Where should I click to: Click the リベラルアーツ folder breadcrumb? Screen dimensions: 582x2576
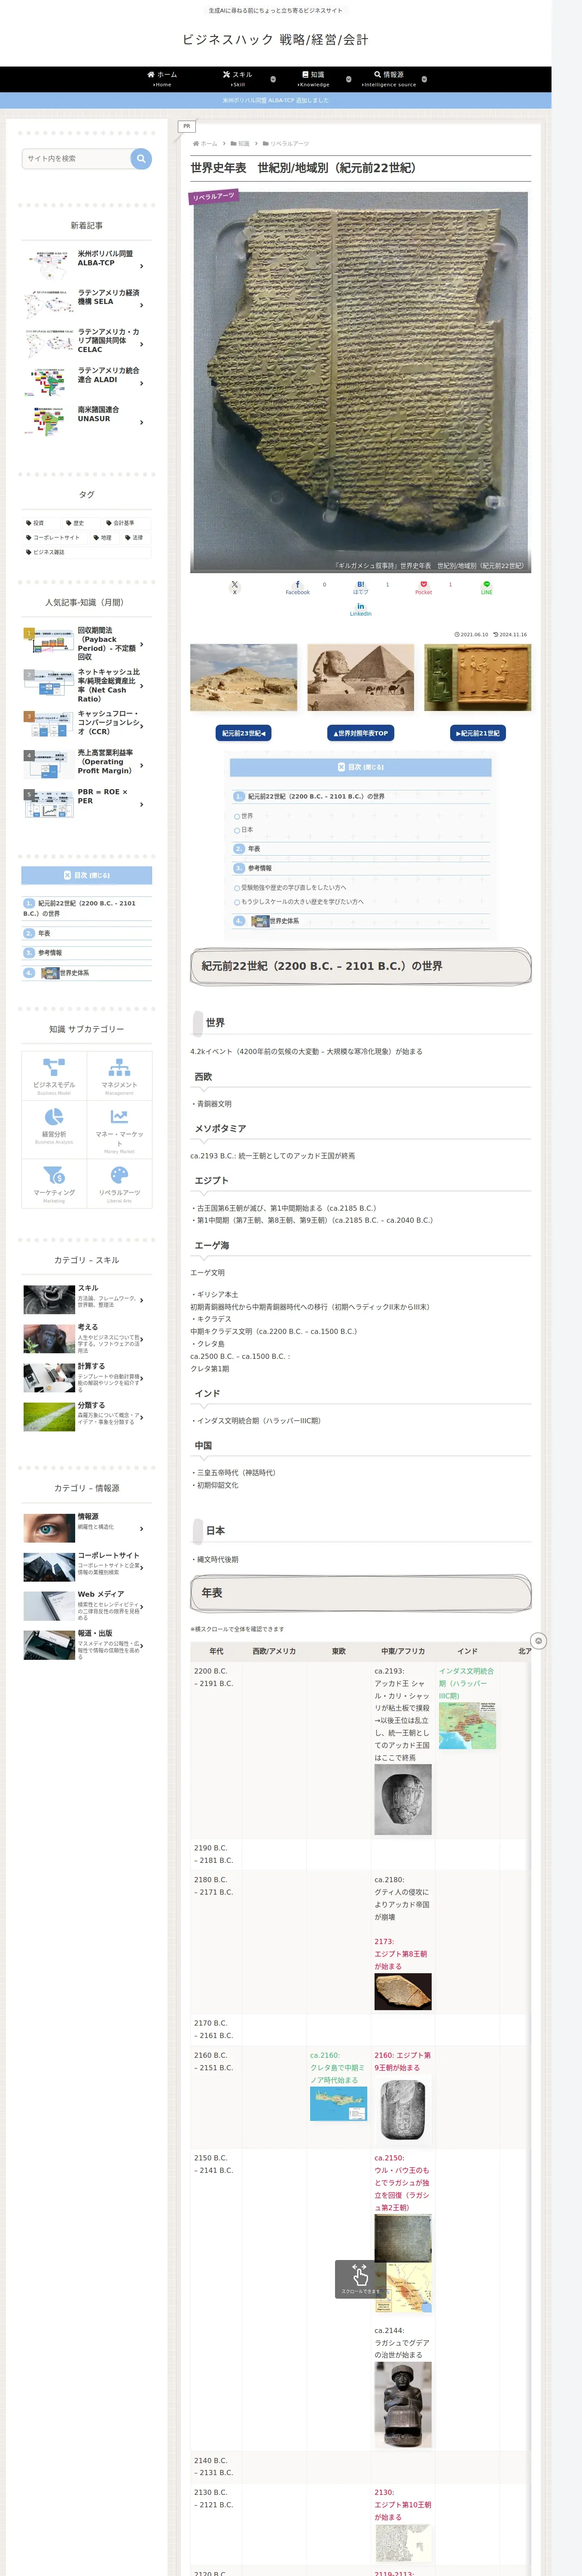pos(286,144)
